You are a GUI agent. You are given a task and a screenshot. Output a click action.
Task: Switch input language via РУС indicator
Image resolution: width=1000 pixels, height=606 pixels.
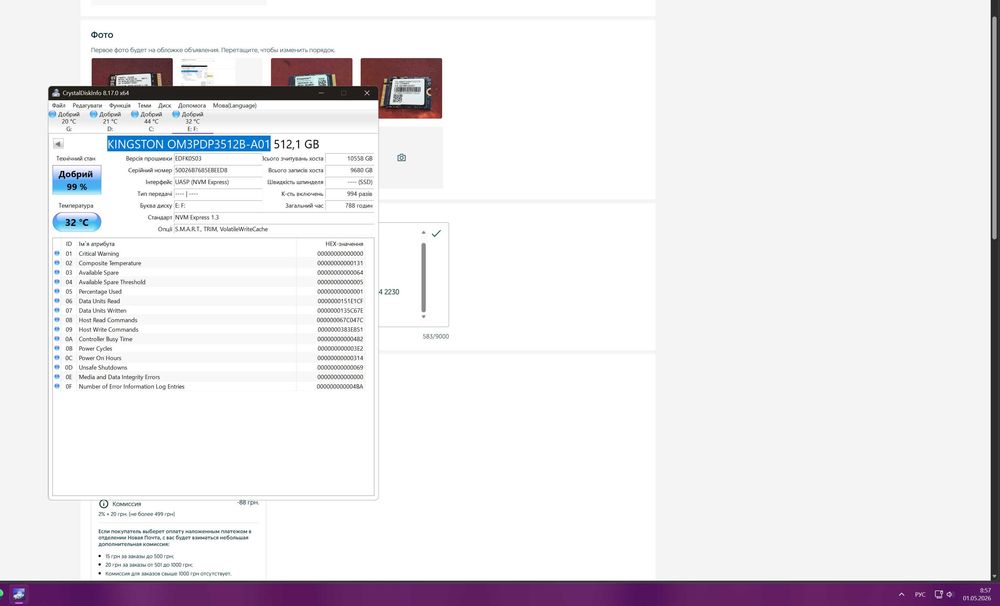[920, 595]
